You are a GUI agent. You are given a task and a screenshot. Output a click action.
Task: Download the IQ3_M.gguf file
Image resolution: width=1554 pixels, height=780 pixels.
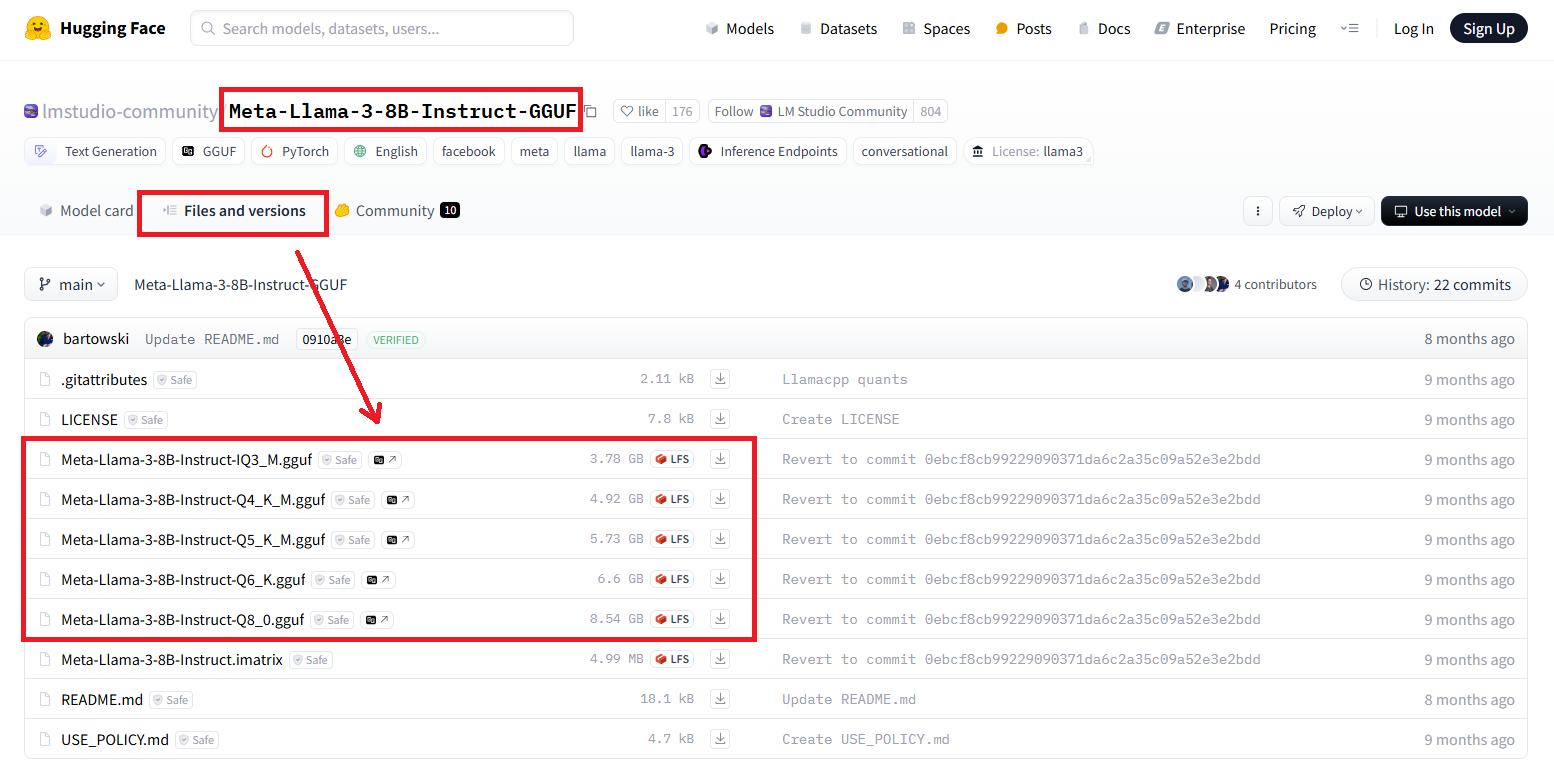pos(720,459)
